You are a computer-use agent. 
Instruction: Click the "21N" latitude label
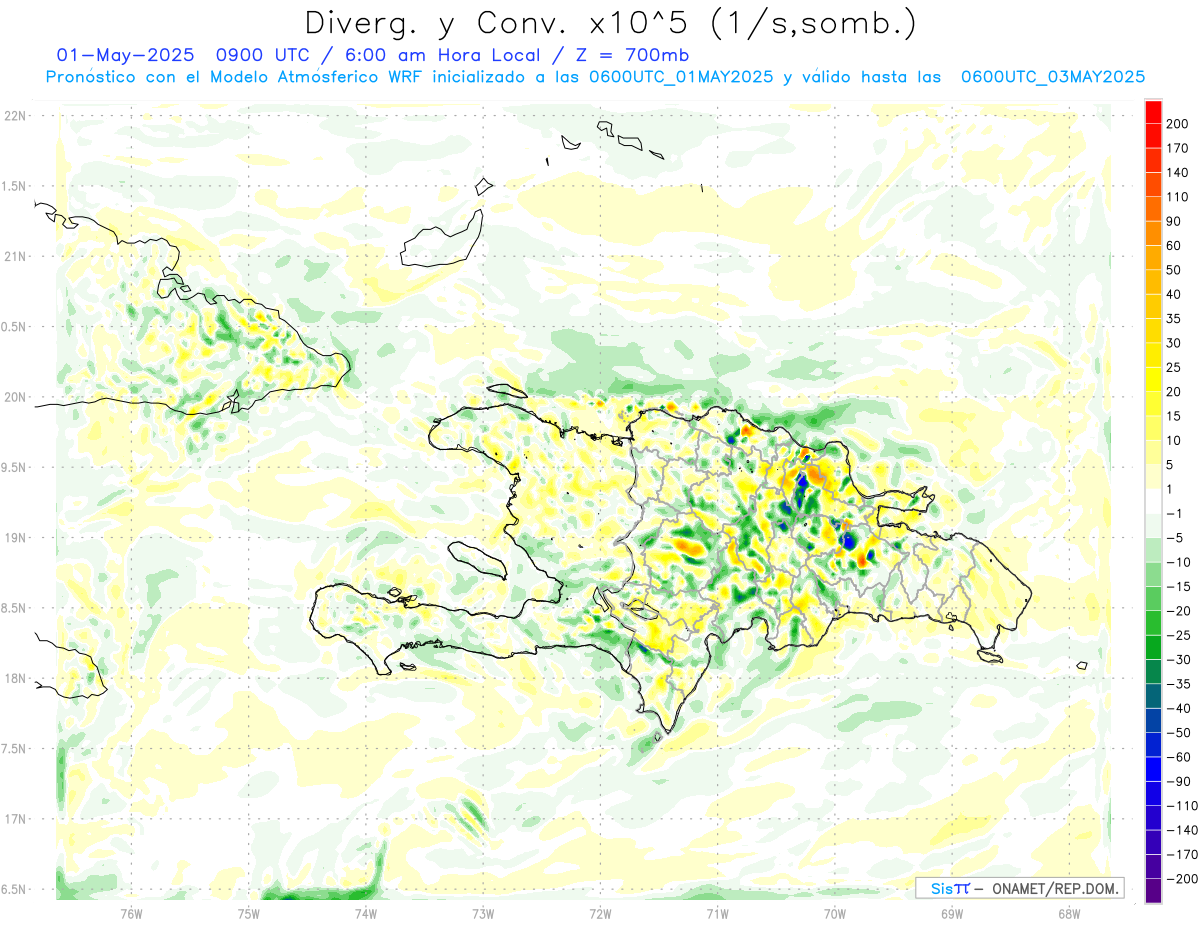coord(15,256)
